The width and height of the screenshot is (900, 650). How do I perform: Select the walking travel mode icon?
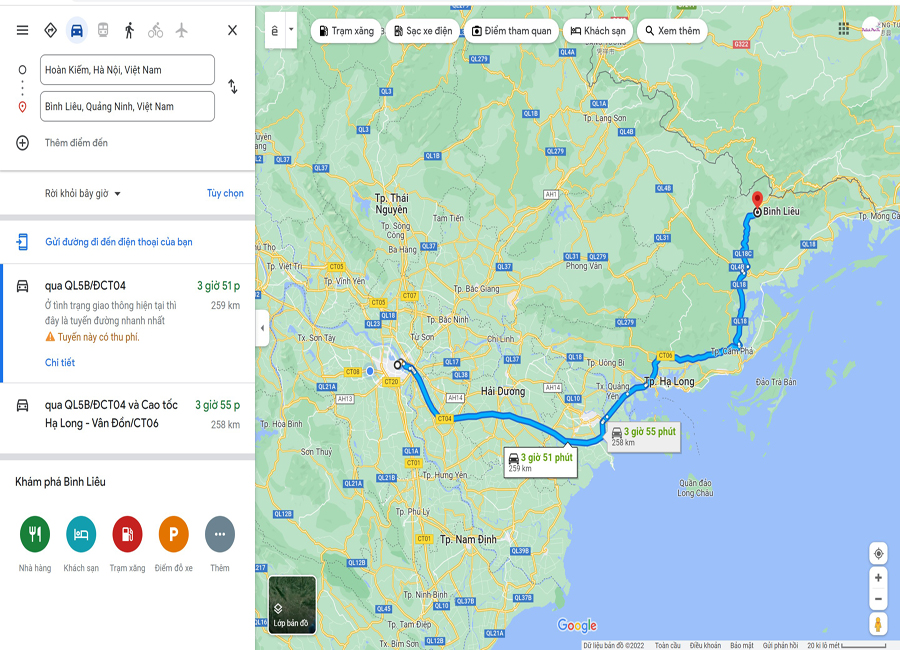pos(129,30)
